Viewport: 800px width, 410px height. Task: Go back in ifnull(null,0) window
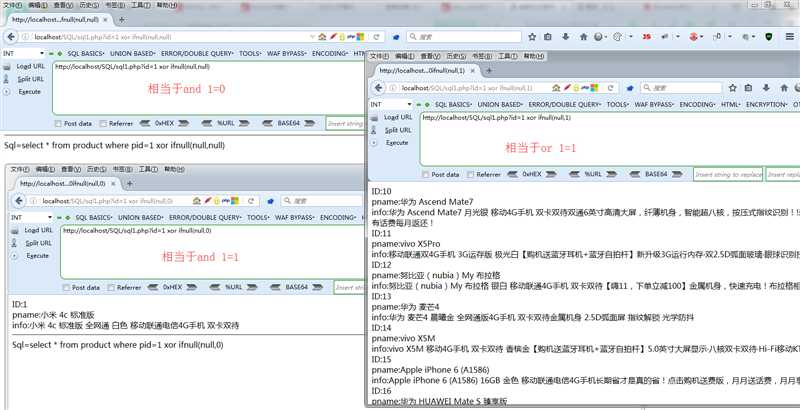(x=19, y=200)
